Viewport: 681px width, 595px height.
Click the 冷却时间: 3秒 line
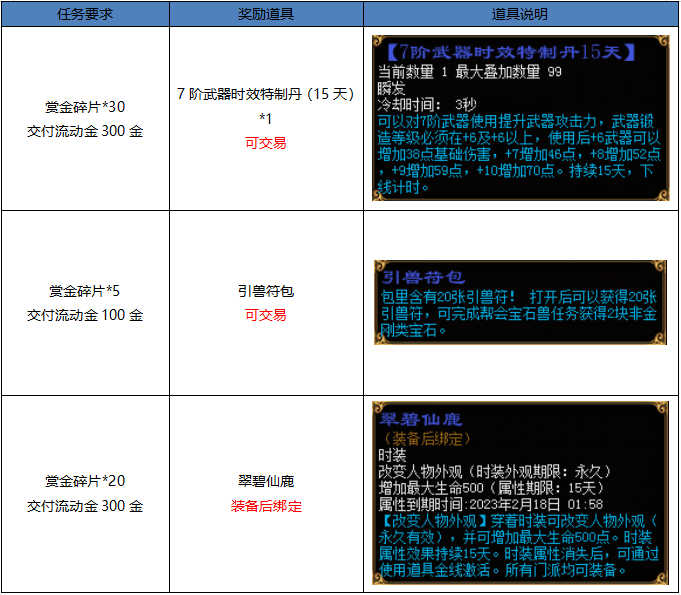[x=427, y=105]
